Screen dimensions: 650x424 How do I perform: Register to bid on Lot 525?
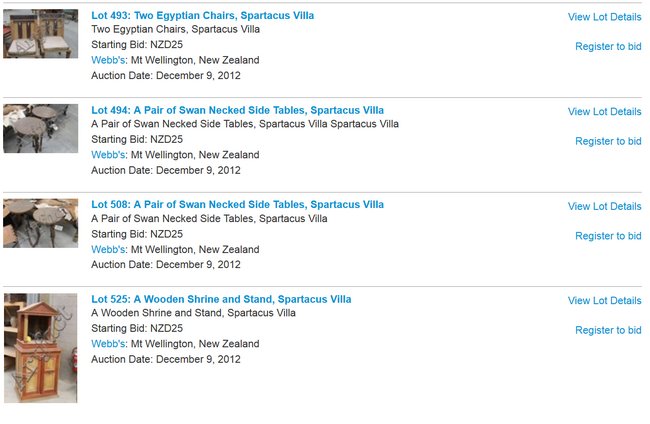[608, 330]
